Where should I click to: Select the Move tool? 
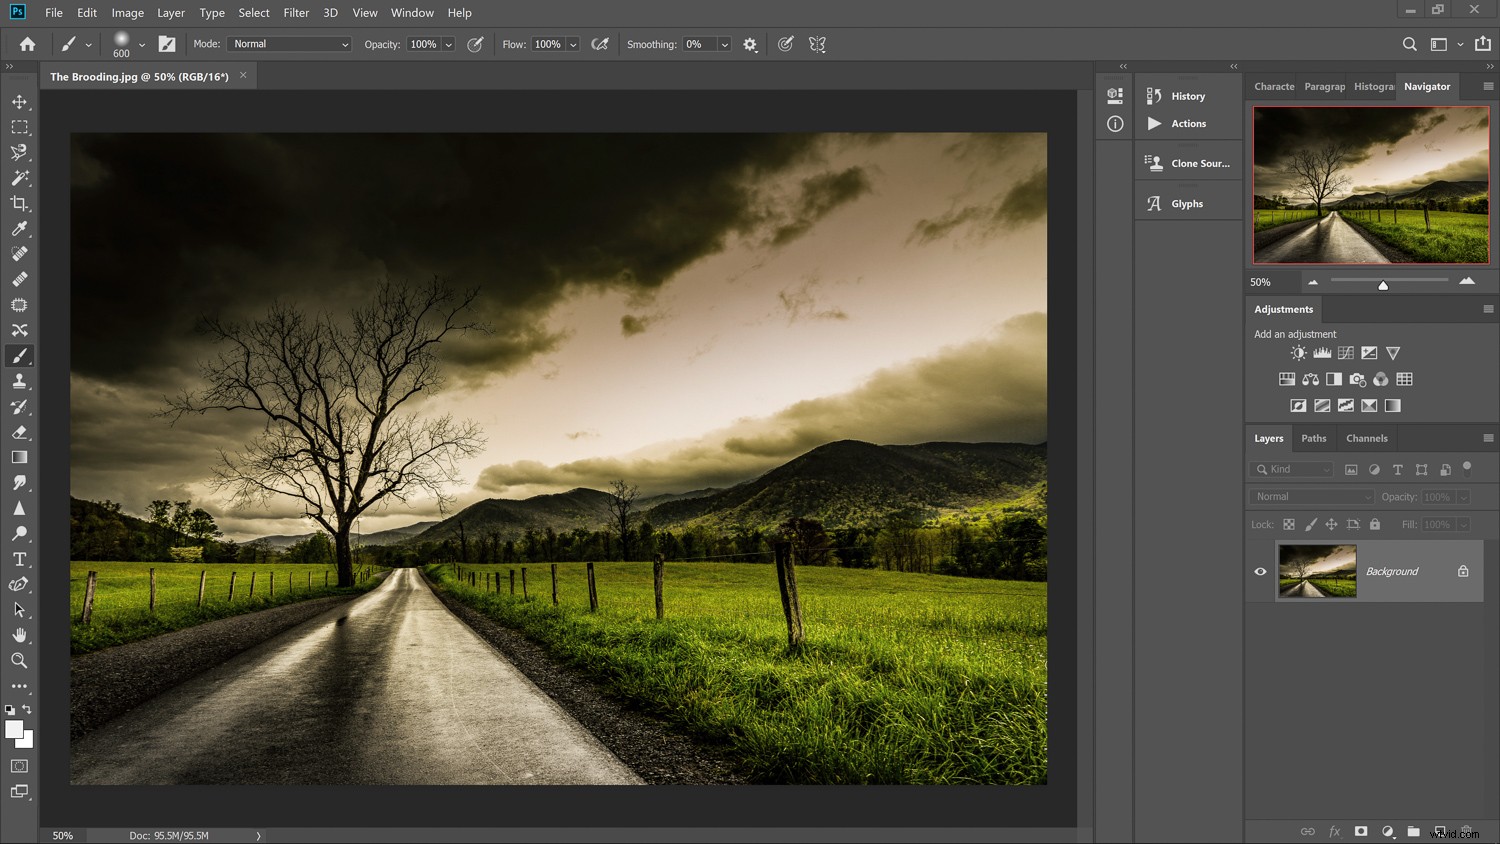coord(19,101)
